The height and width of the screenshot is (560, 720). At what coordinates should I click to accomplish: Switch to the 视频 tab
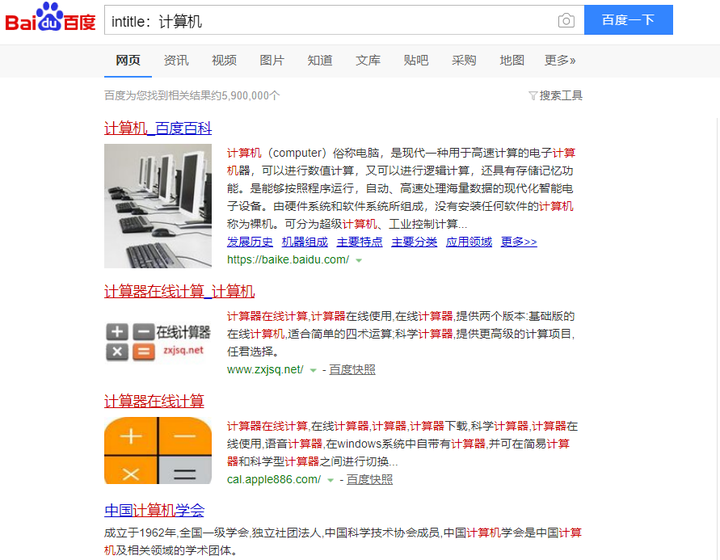(224, 60)
